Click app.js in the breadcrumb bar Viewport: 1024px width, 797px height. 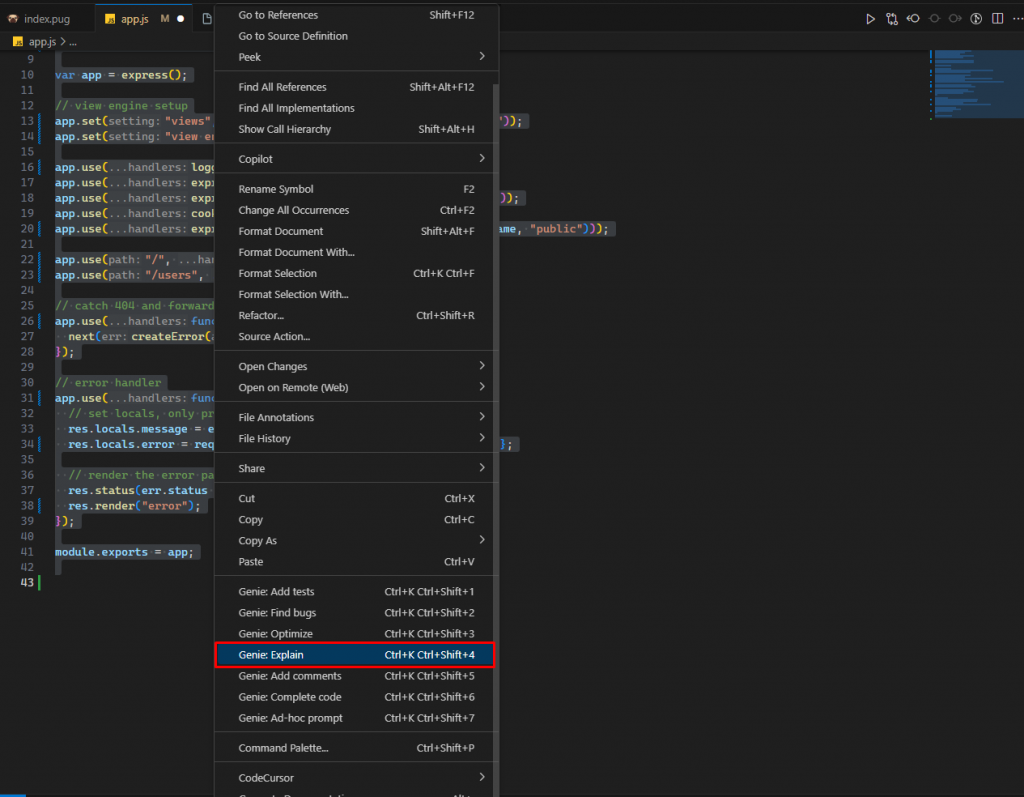click(43, 41)
